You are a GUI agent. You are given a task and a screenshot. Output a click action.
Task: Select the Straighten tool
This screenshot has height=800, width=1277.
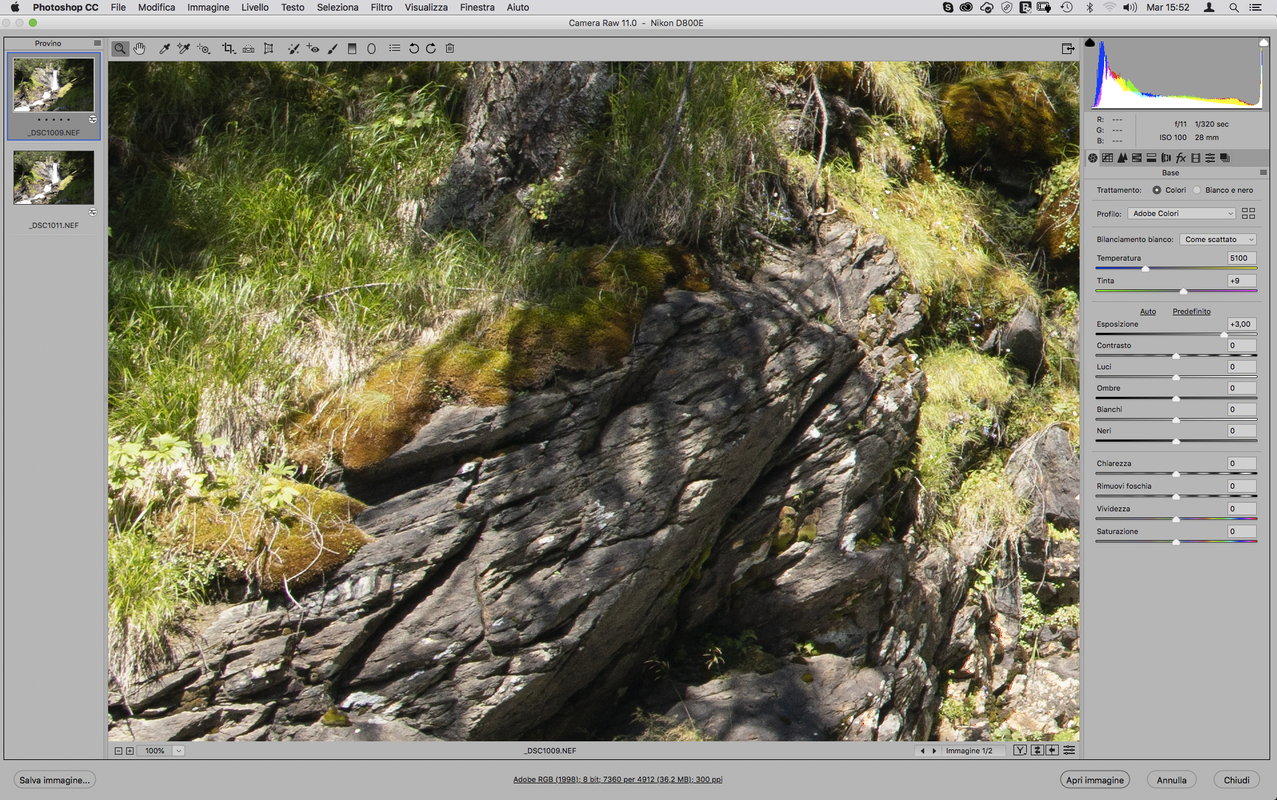point(248,48)
